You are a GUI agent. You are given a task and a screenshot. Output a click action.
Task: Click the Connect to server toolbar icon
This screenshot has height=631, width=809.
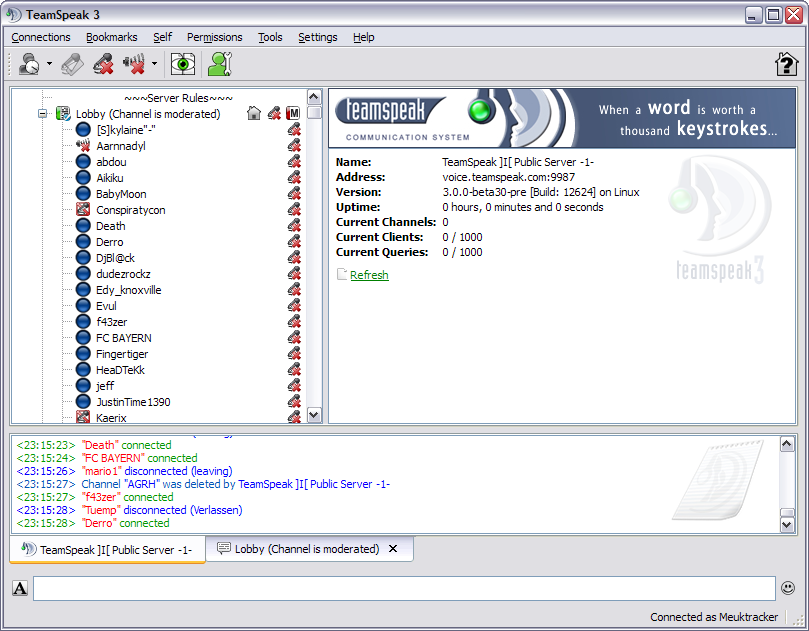tap(29, 64)
